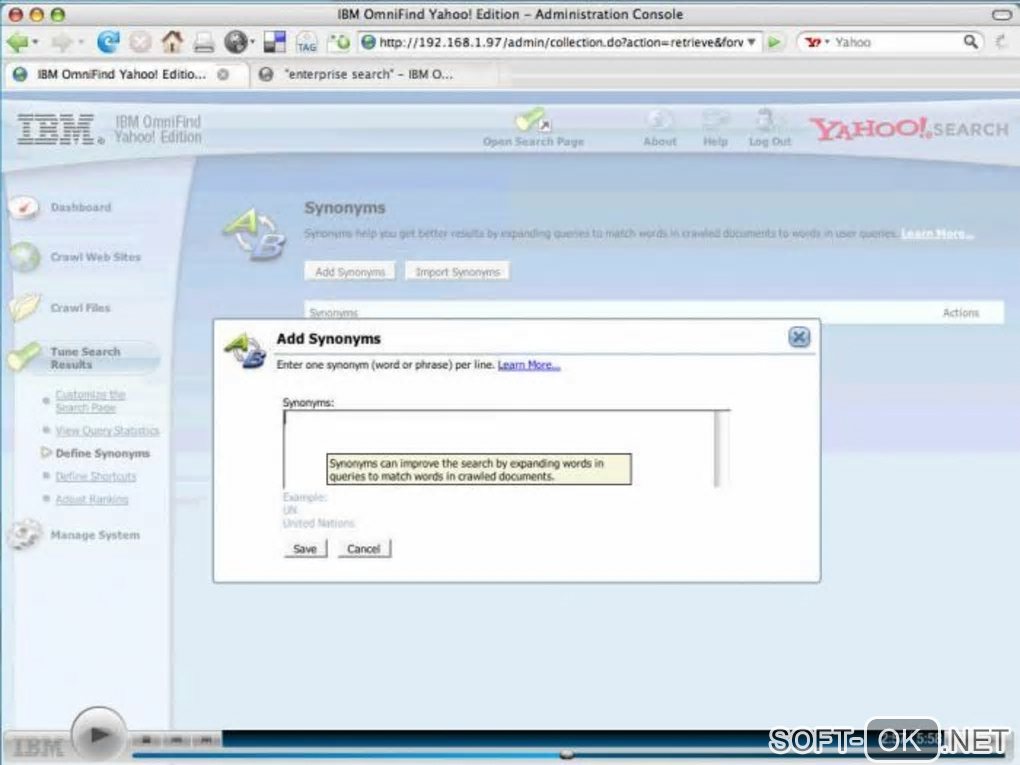Open Crawl Web Sites in sidebar
The height and width of the screenshot is (765, 1020).
(96, 257)
